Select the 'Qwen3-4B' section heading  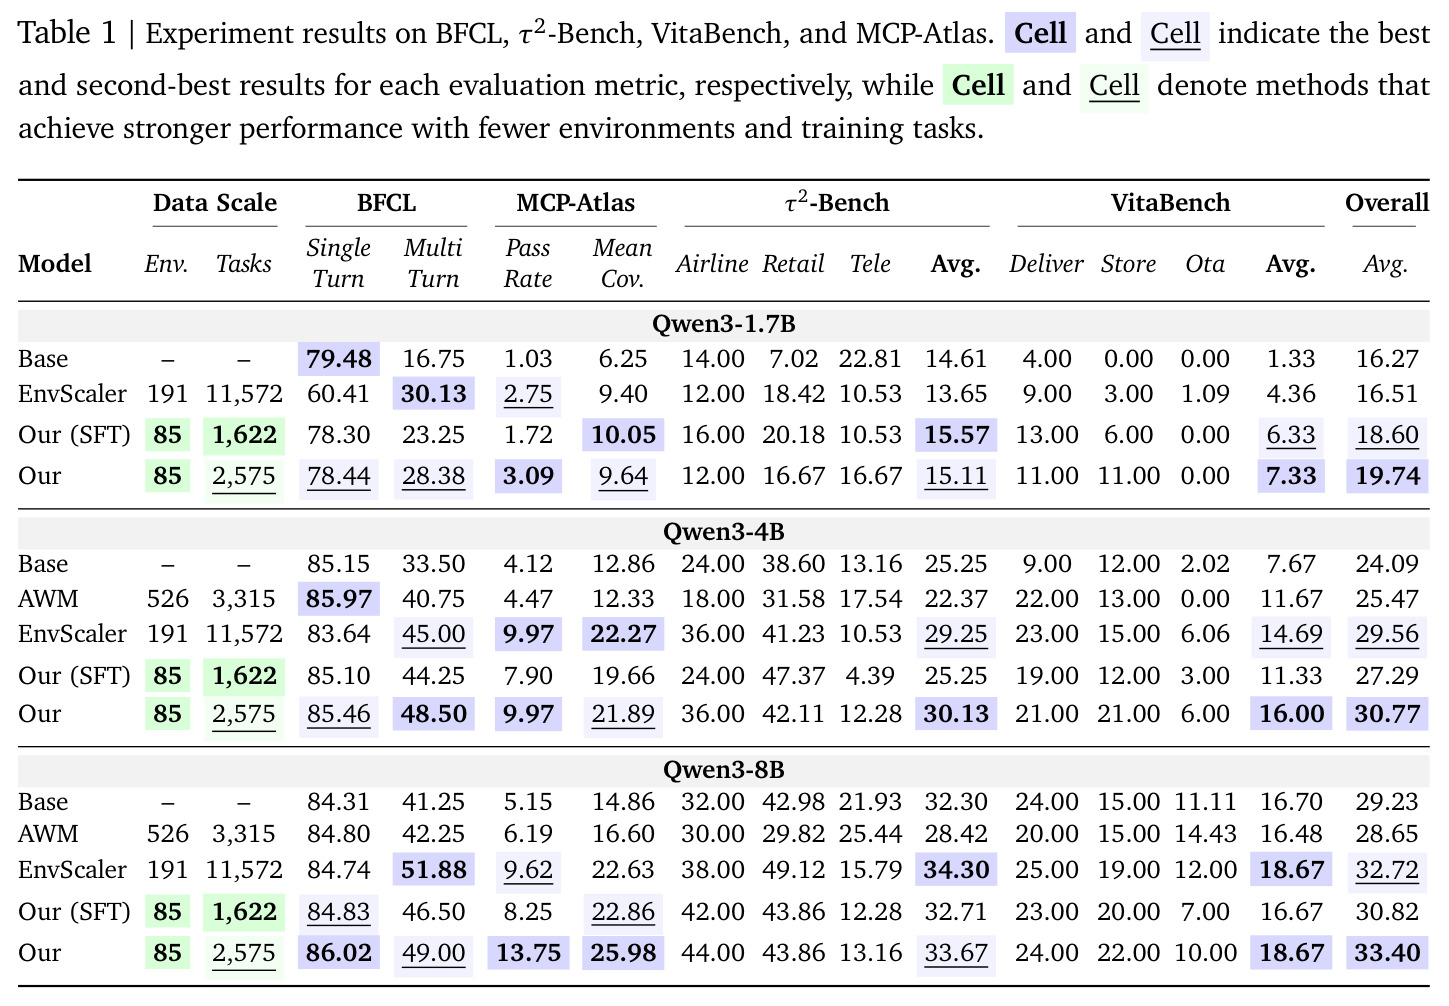tap(723, 531)
